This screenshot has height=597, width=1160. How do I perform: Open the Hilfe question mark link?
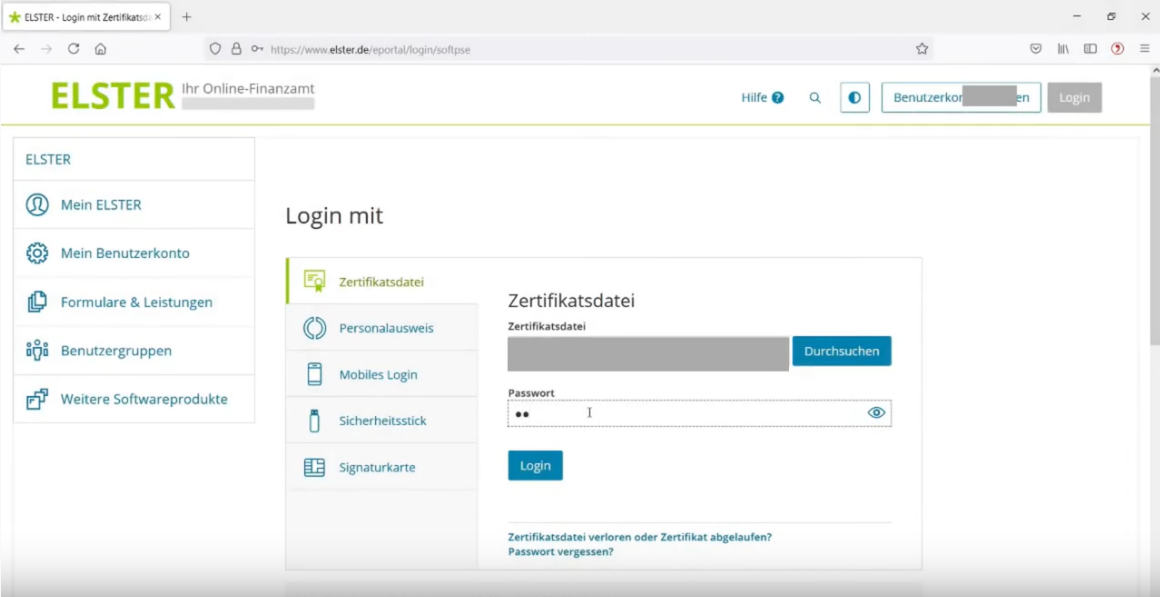point(762,98)
